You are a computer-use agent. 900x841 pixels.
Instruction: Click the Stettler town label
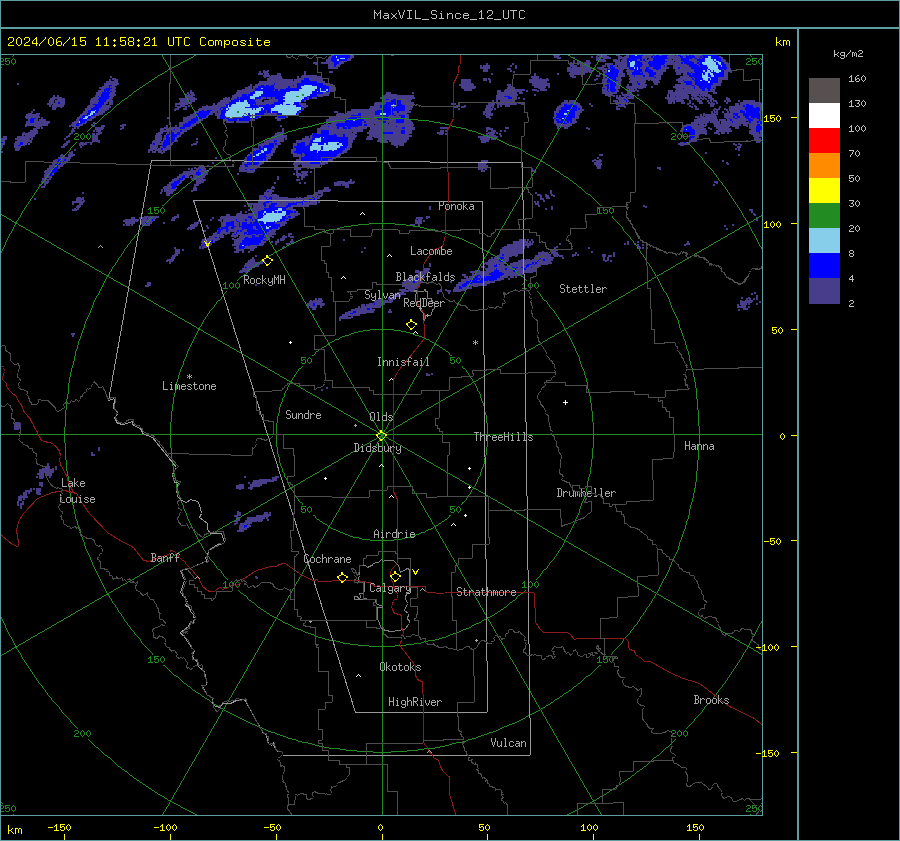click(583, 289)
